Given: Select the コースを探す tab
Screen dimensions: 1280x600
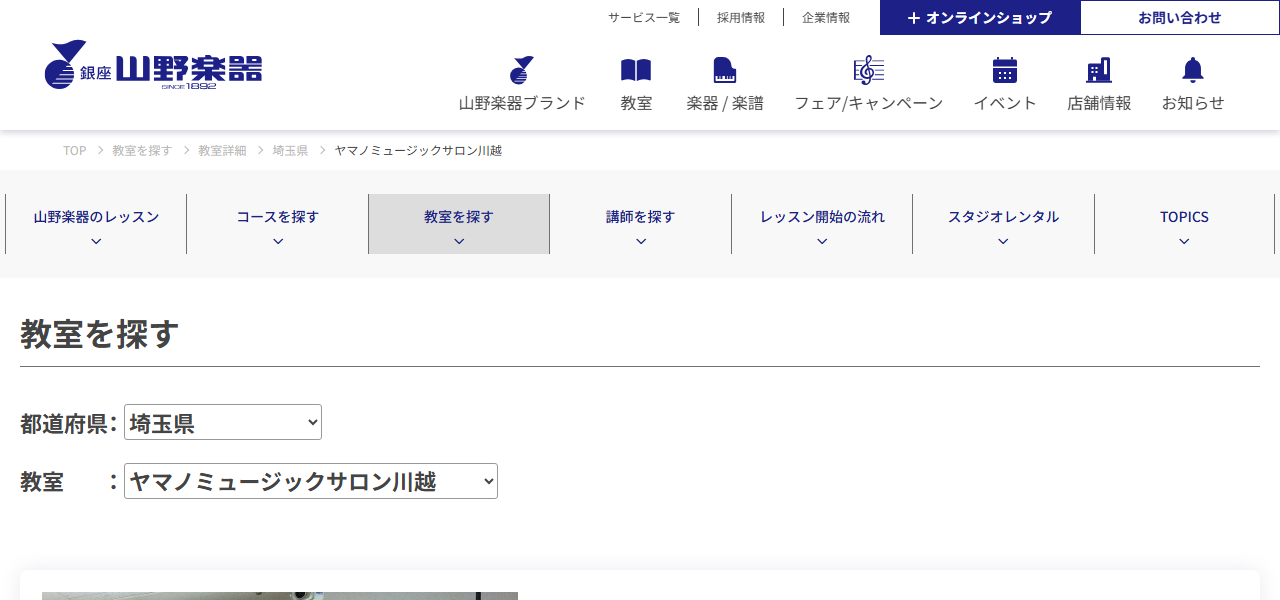Looking at the screenshot, I should [x=278, y=224].
